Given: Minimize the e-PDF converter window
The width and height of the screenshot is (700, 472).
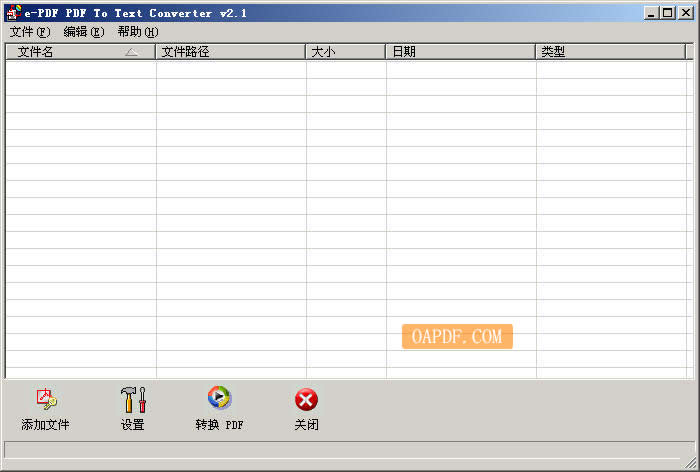Looking at the screenshot, I should tap(651, 13).
